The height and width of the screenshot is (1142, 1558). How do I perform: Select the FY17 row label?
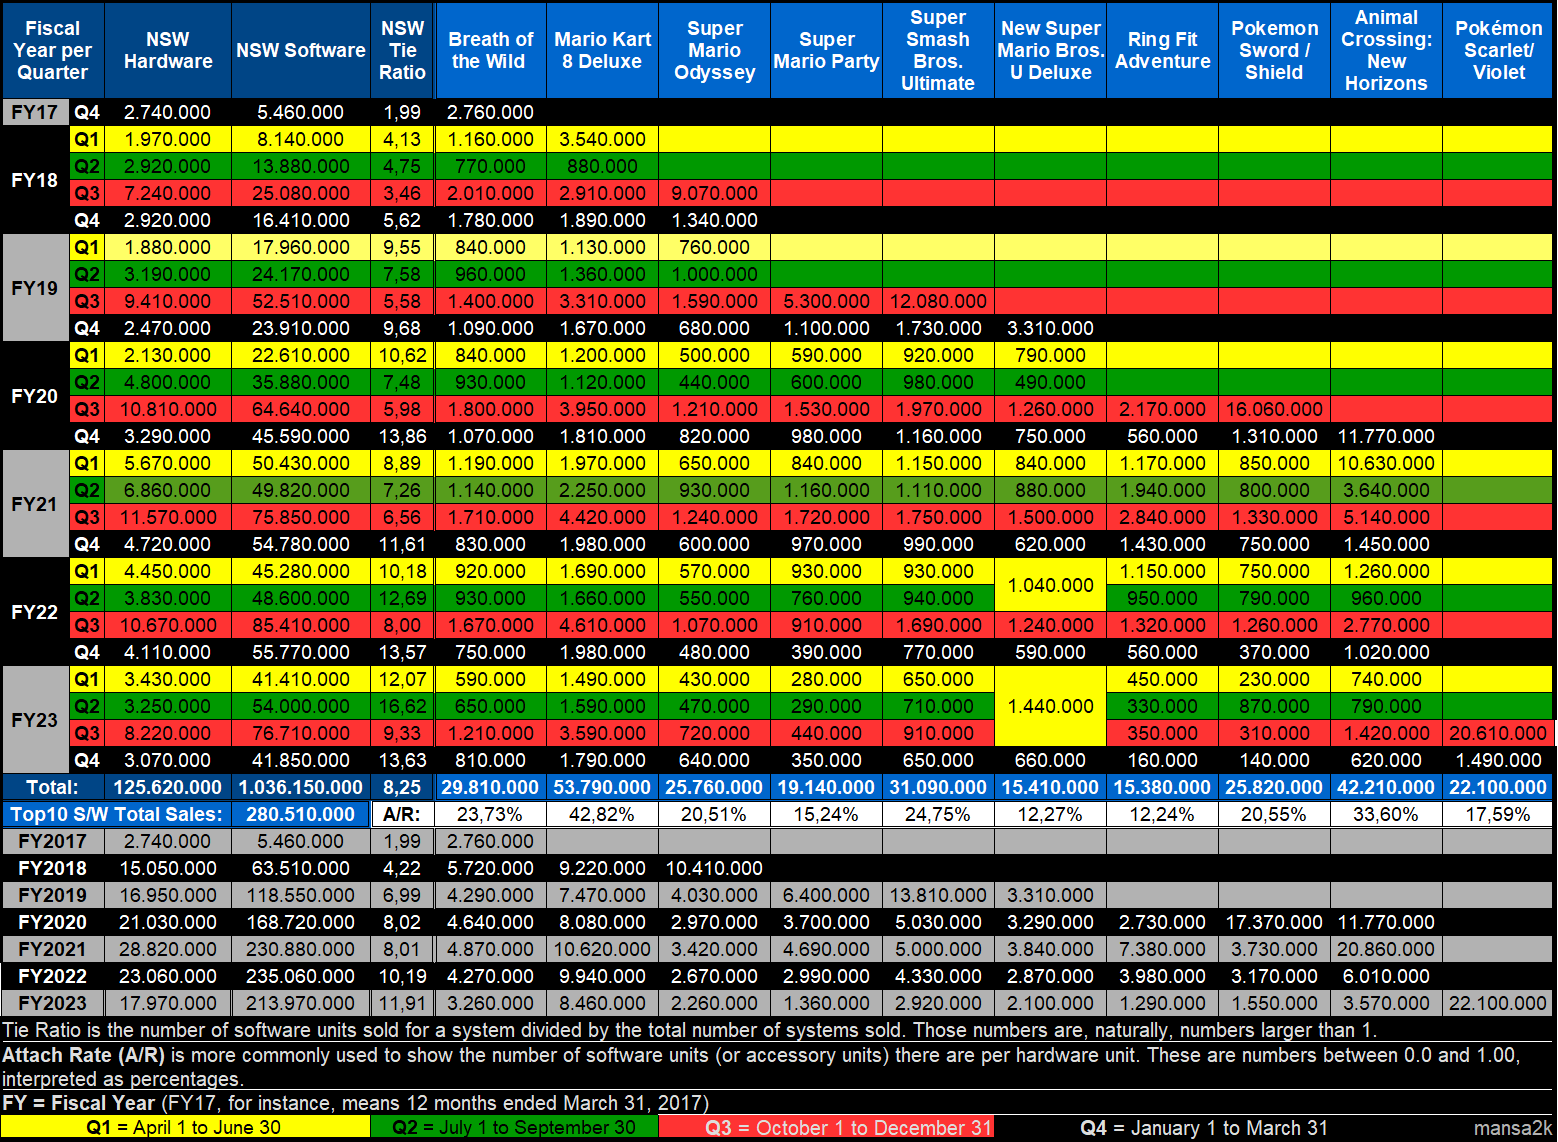point(35,112)
